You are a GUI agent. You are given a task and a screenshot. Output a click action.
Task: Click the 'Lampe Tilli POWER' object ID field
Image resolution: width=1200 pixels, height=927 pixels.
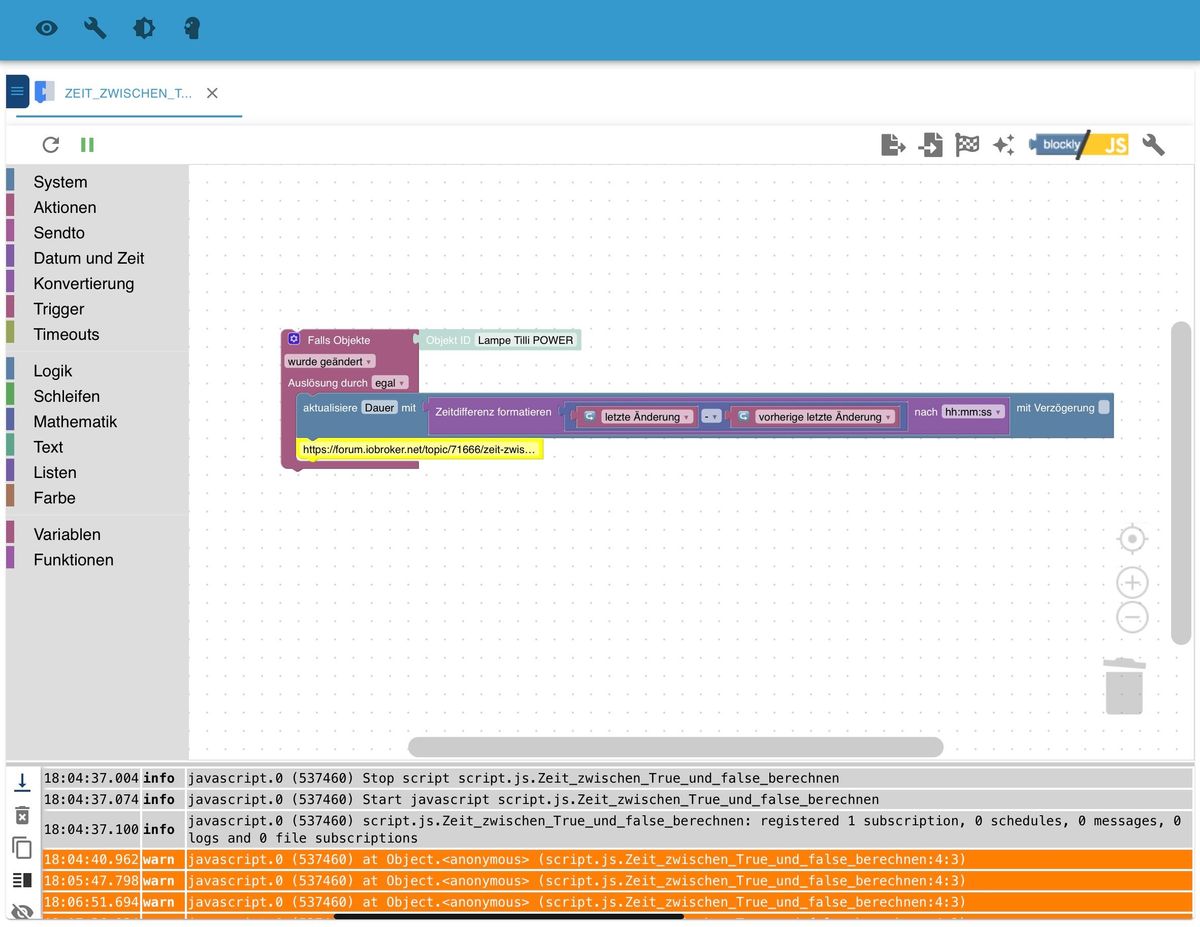(x=526, y=340)
